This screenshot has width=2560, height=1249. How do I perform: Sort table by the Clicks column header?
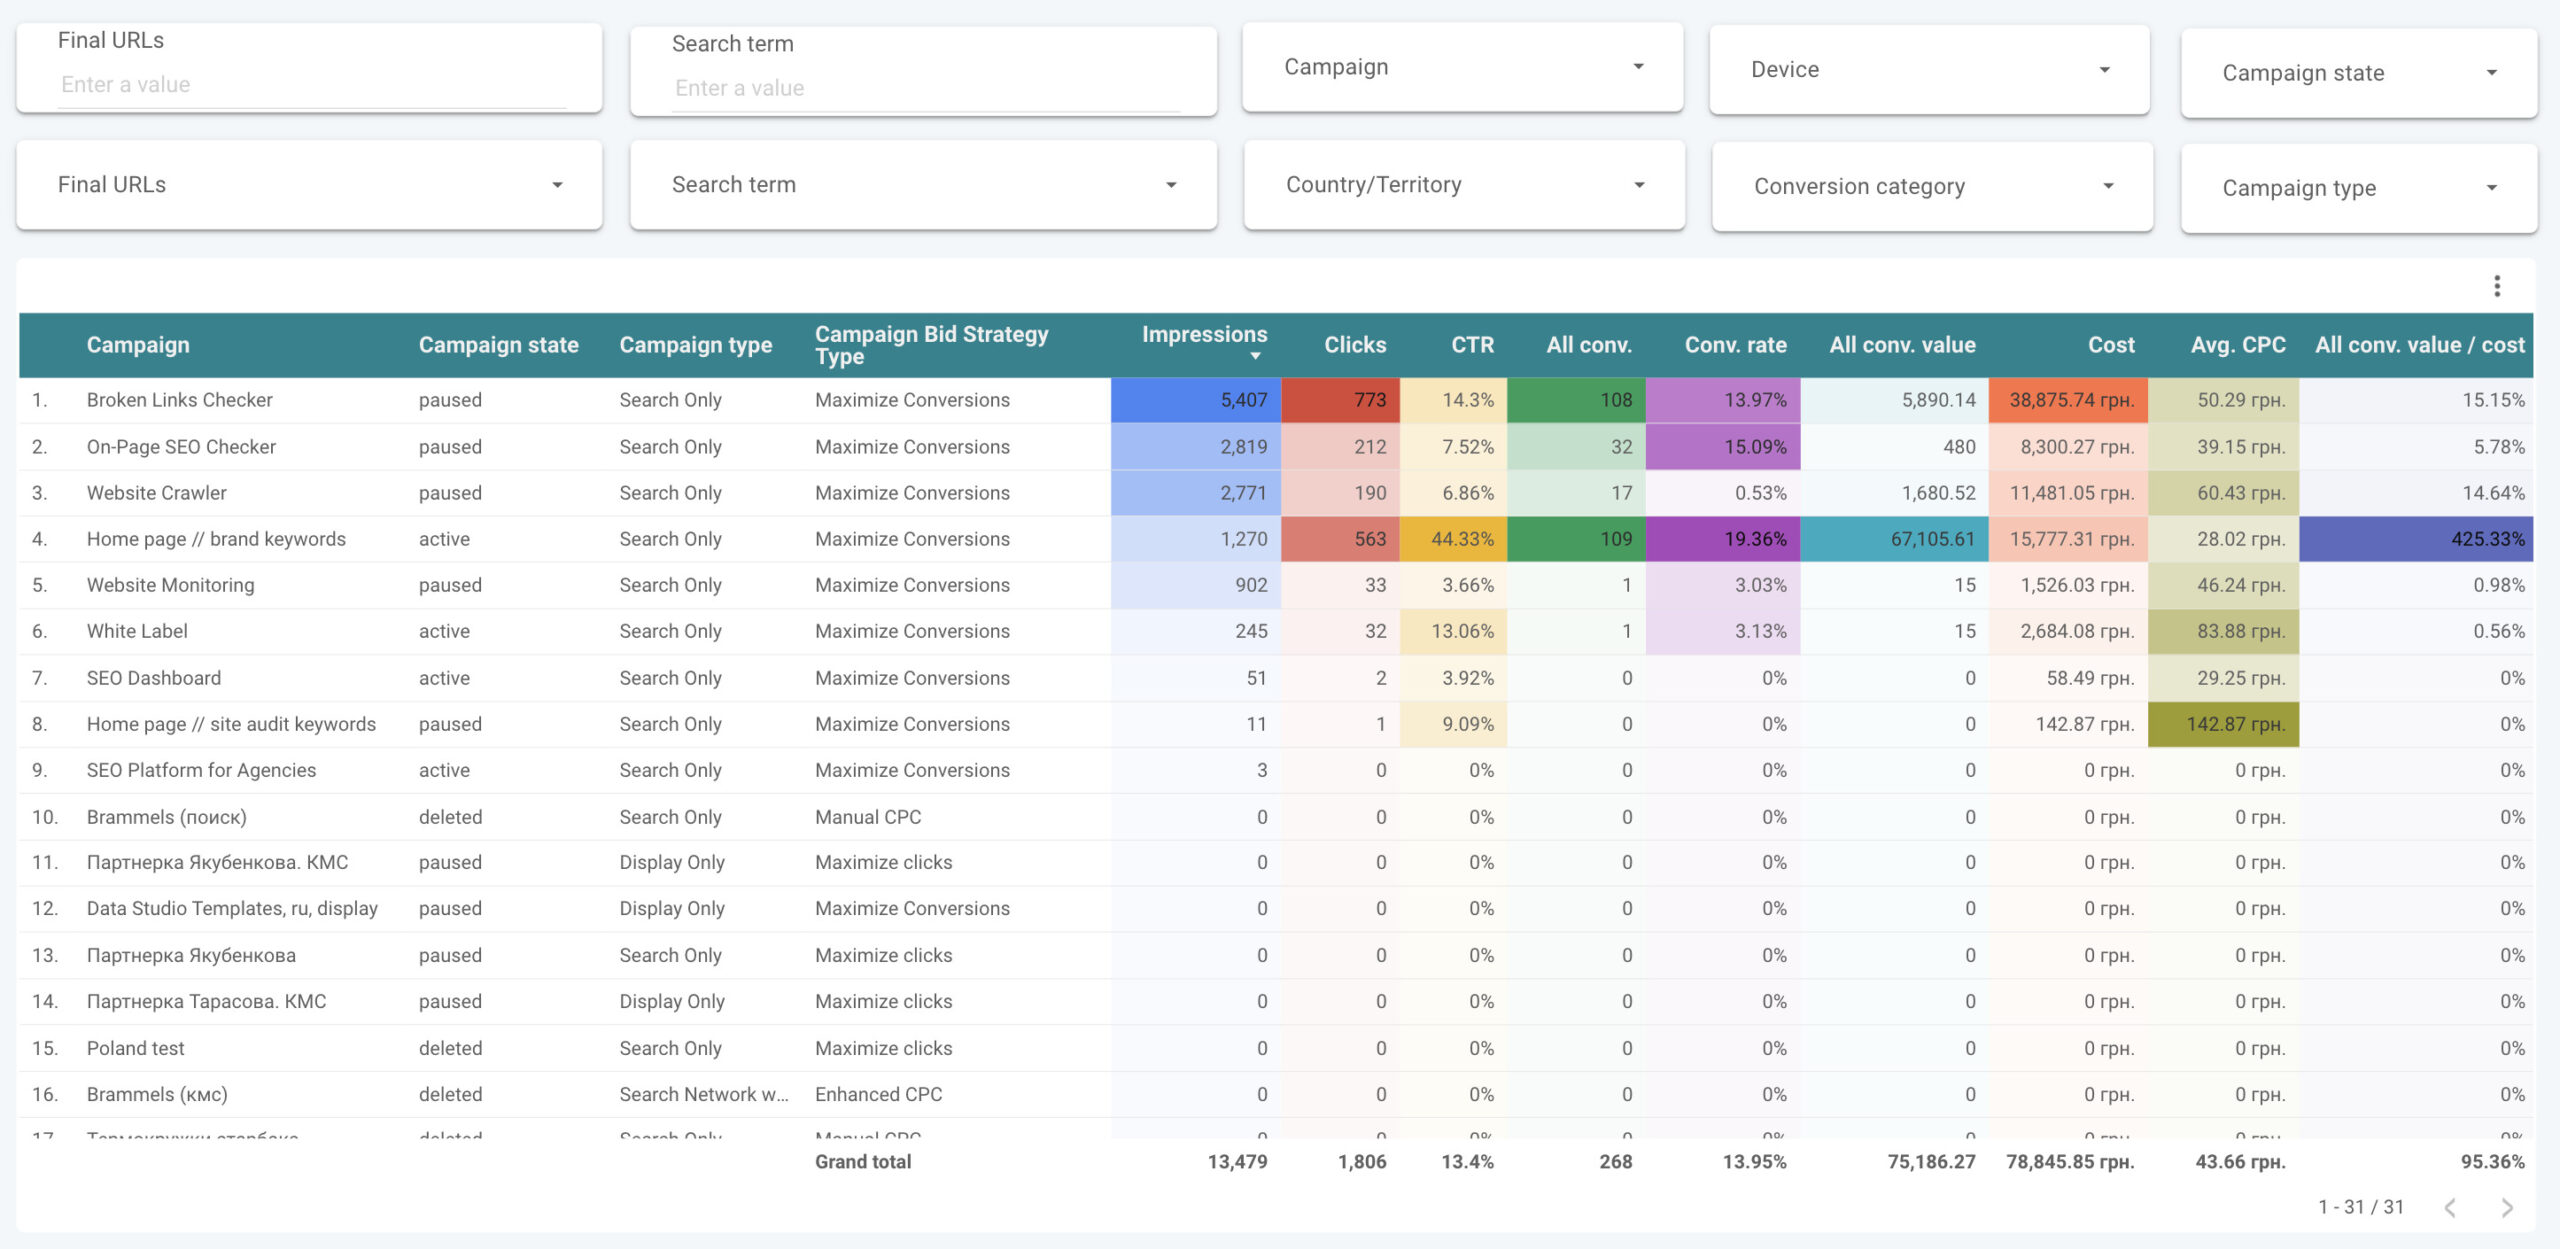1354,345
